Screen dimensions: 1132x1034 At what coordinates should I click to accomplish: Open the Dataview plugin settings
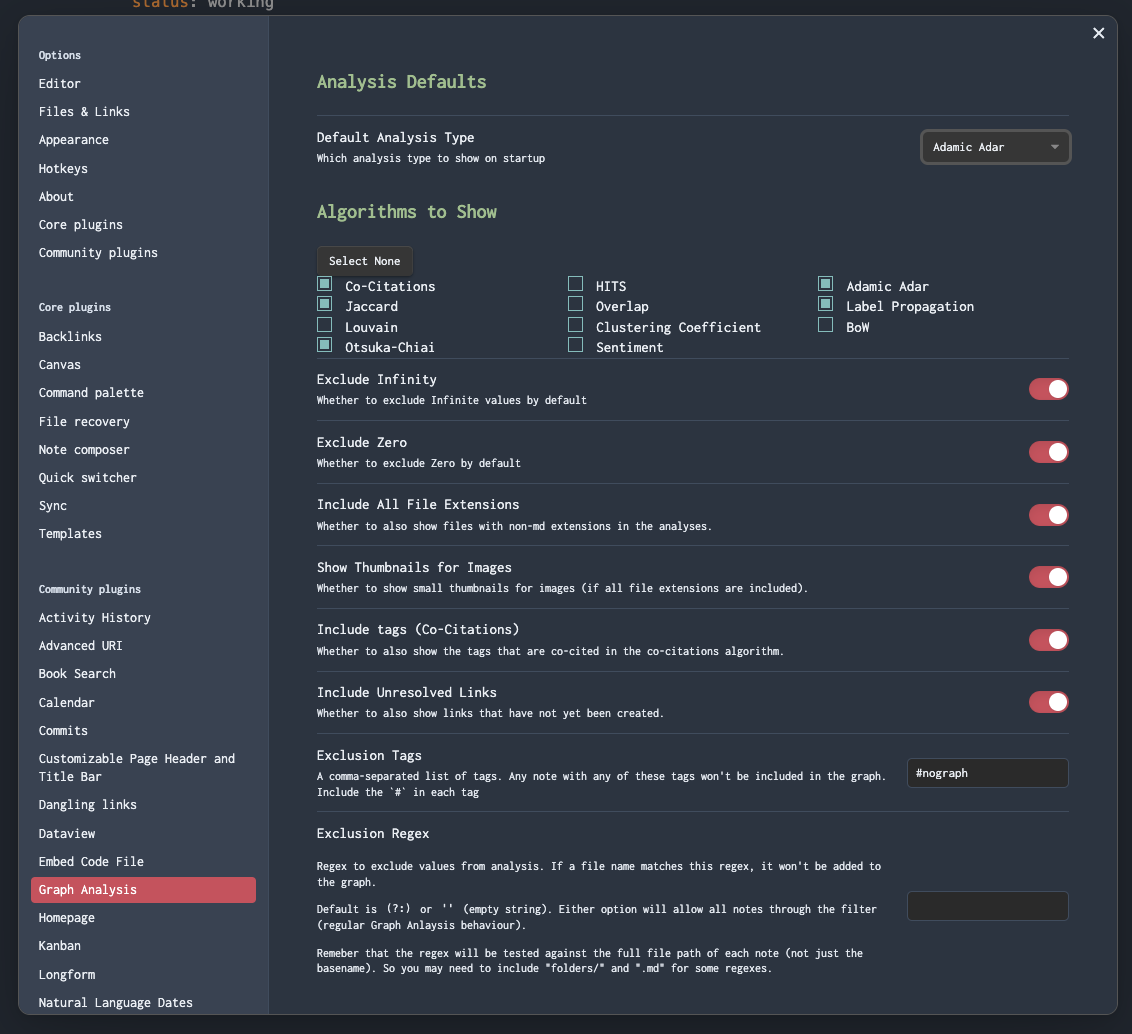[66, 833]
